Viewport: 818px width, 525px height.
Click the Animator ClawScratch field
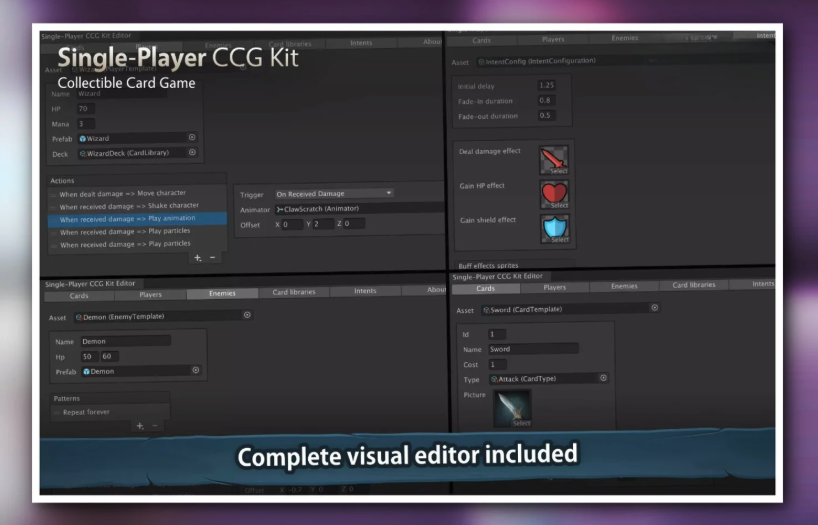360,209
